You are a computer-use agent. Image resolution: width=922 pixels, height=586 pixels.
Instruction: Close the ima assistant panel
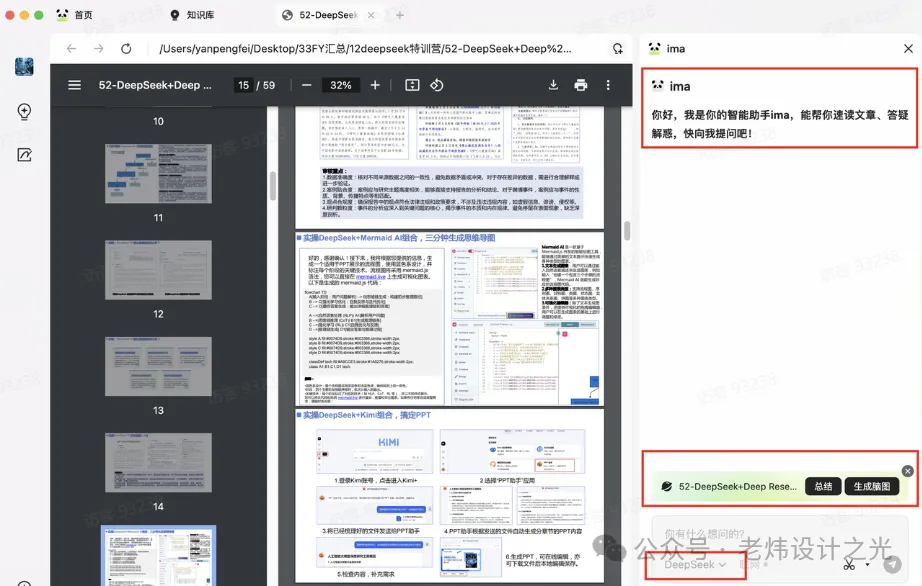(x=908, y=49)
